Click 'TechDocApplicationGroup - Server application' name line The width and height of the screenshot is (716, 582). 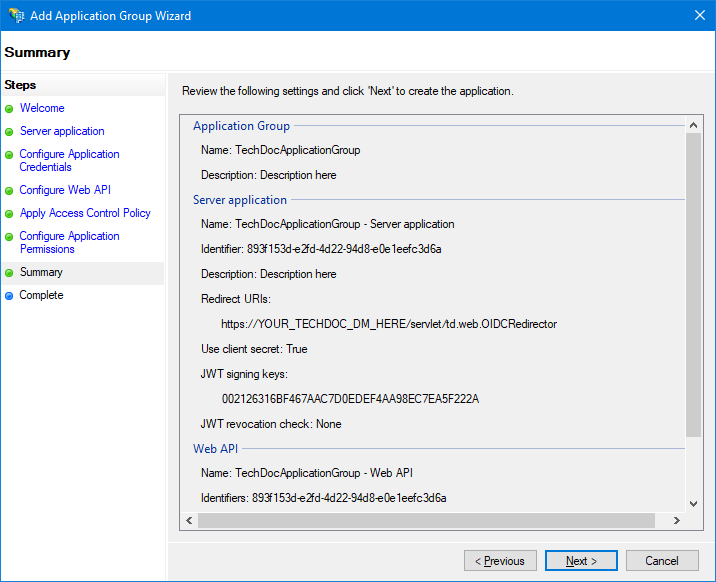327,224
